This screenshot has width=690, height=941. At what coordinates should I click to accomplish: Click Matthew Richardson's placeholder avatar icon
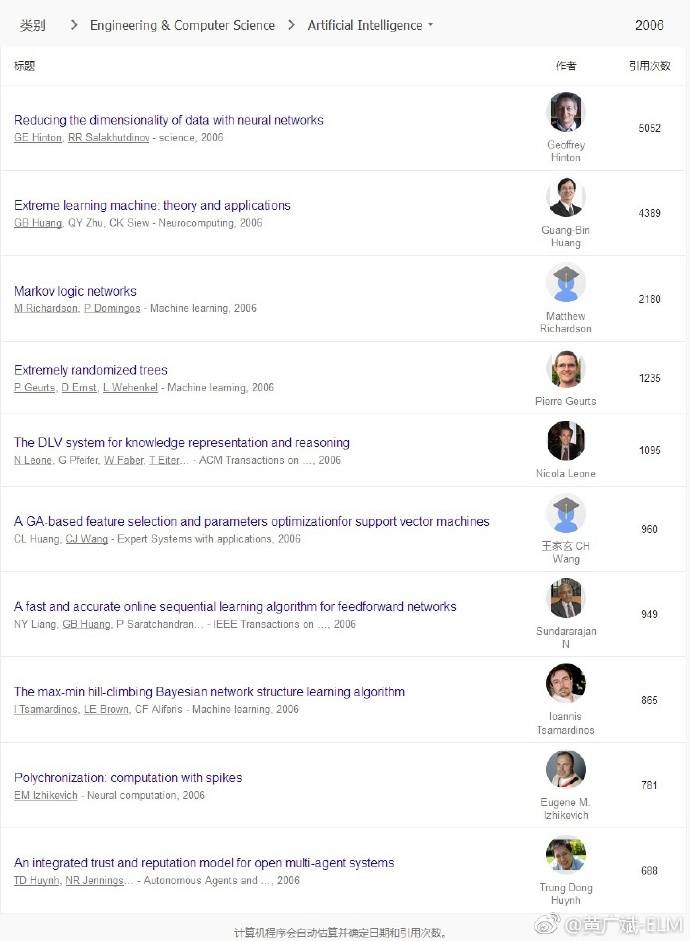[x=566, y=283]
